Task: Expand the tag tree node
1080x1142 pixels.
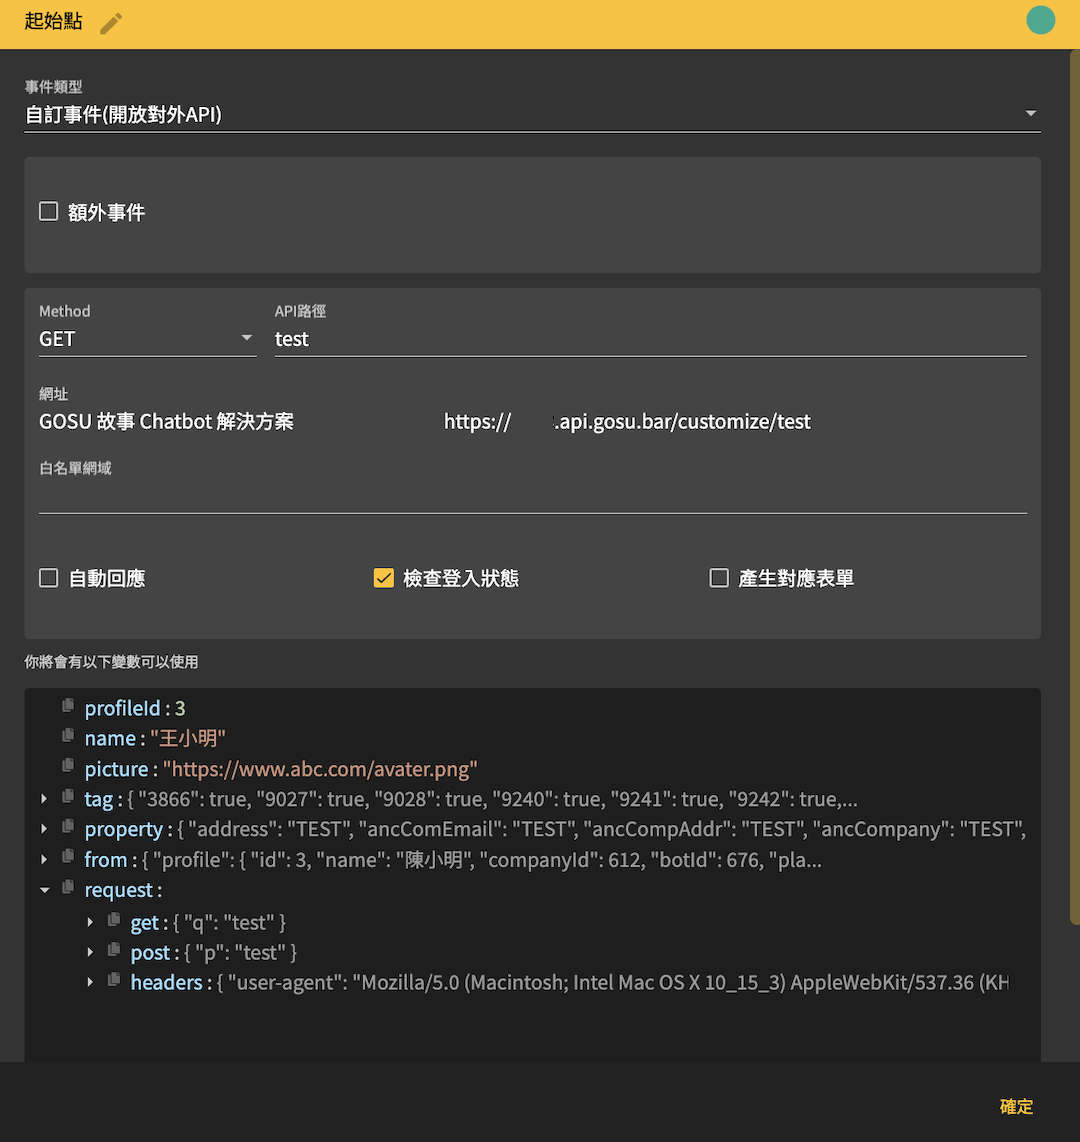Action: pos(44,799)
